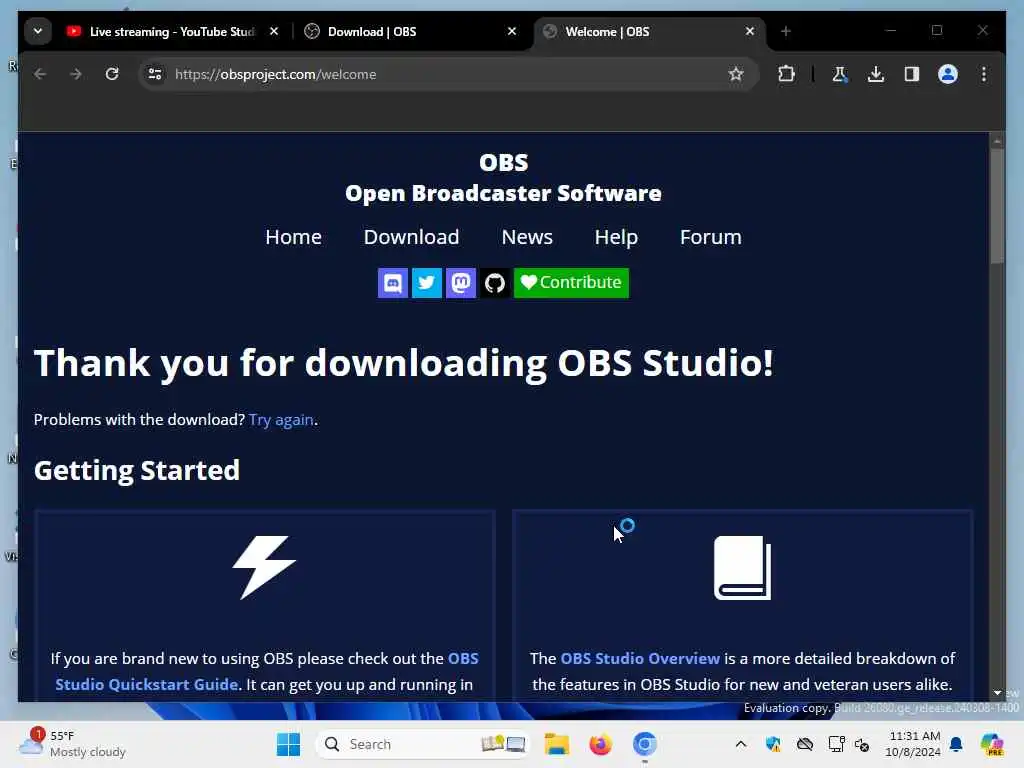Open the OBS Twitter icon link
The width and height of the screenshot is (1024, 768).
(426, 283)
